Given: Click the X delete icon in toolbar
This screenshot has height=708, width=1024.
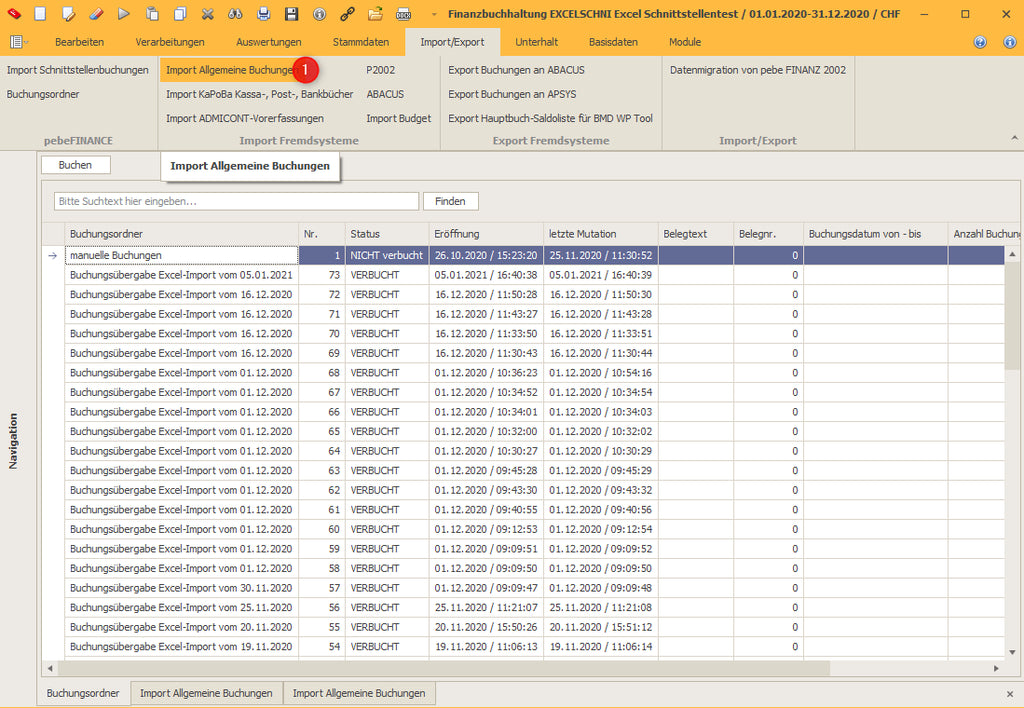Looking at the screenshot, I should click(207, 14).
